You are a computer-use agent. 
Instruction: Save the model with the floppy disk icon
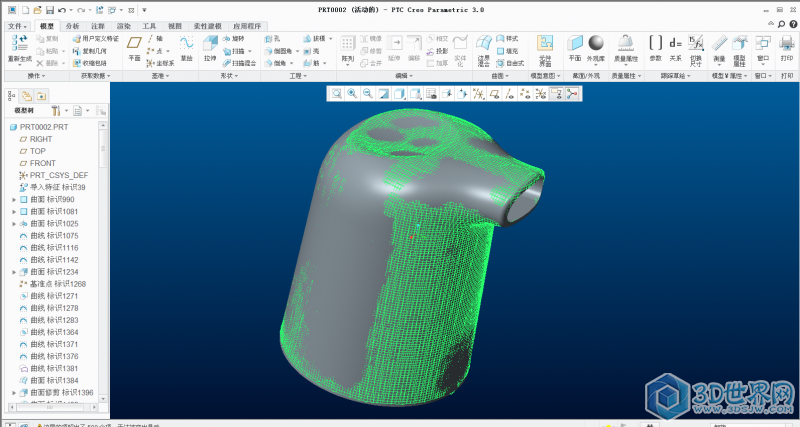coord(49,10)
